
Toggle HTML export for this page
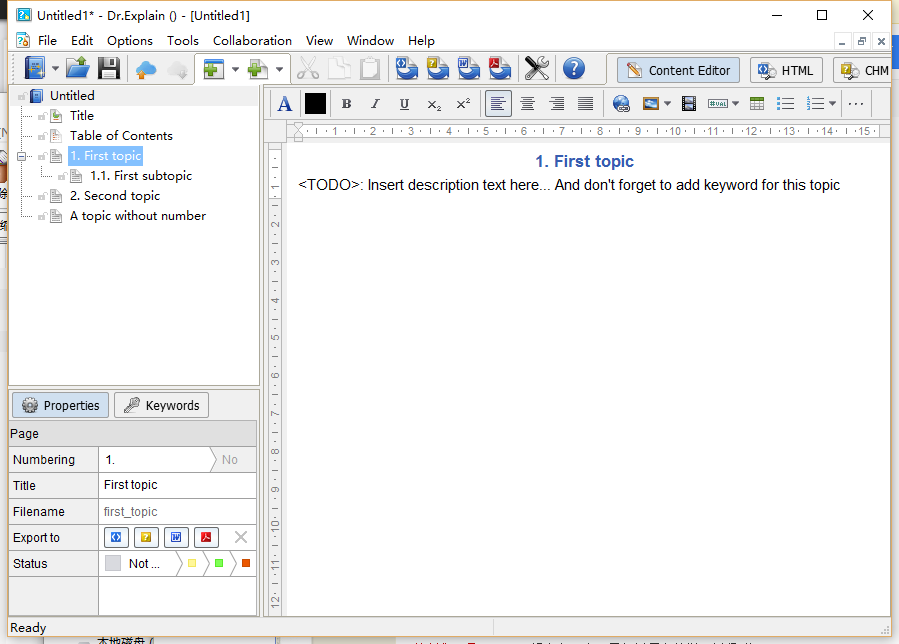click(x=116, y=537)
